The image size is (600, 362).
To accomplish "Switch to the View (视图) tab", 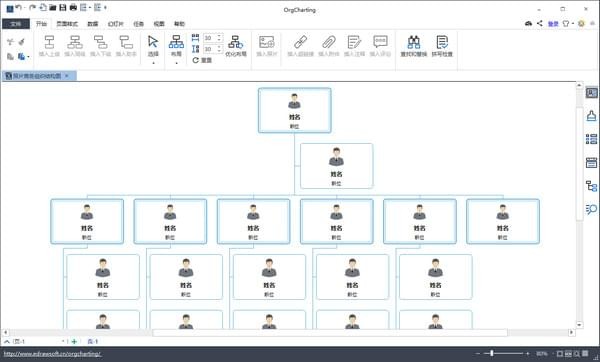I will (x=159, y=24).
